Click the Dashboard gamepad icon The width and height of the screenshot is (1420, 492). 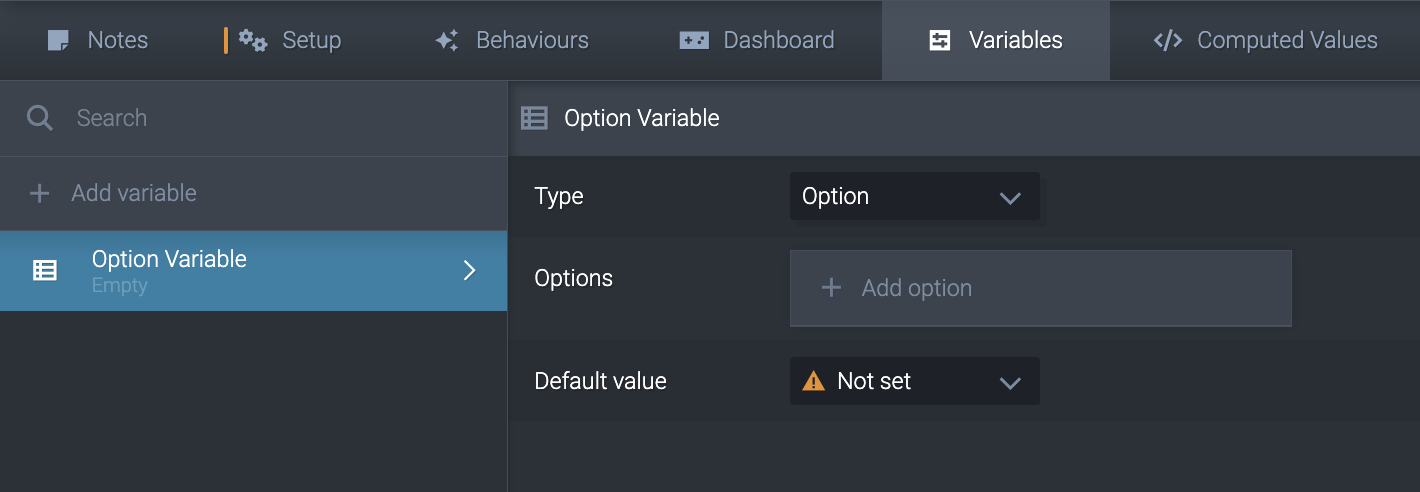(694, 41)
